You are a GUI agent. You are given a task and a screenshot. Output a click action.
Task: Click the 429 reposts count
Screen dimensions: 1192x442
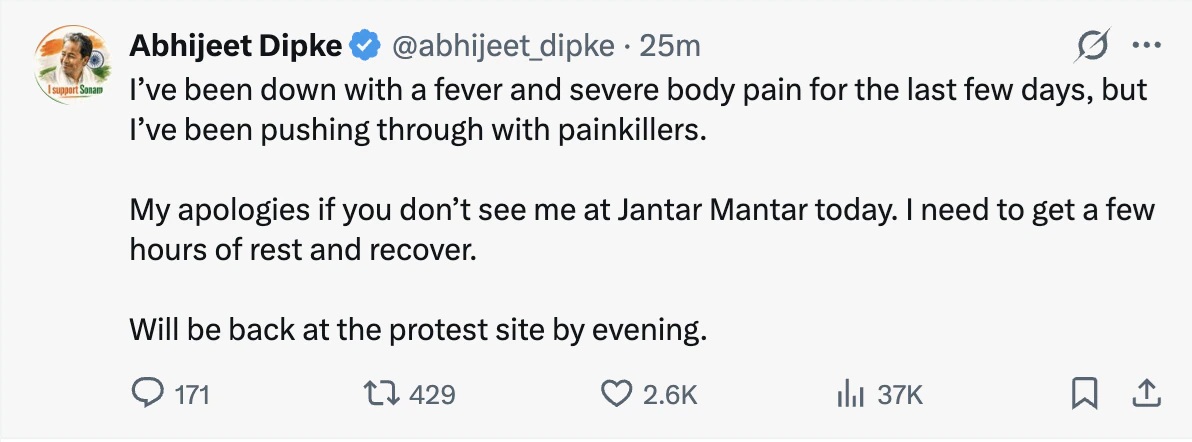(x=433, y=395)
